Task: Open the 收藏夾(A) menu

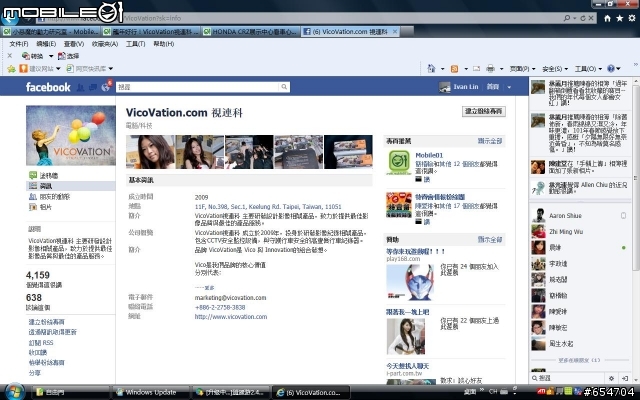Action: (105, 44)
